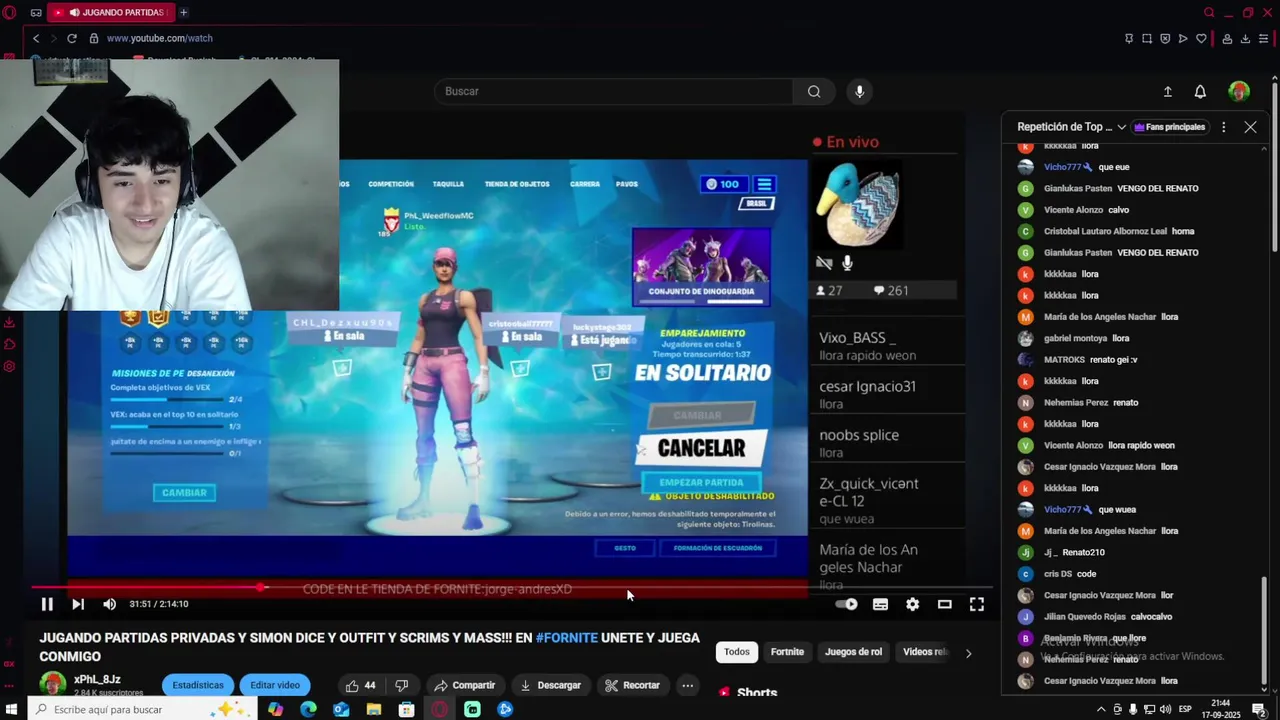Open the Windows Start menu
This screenshot has width=1280, height=720.
click(12, 709)
